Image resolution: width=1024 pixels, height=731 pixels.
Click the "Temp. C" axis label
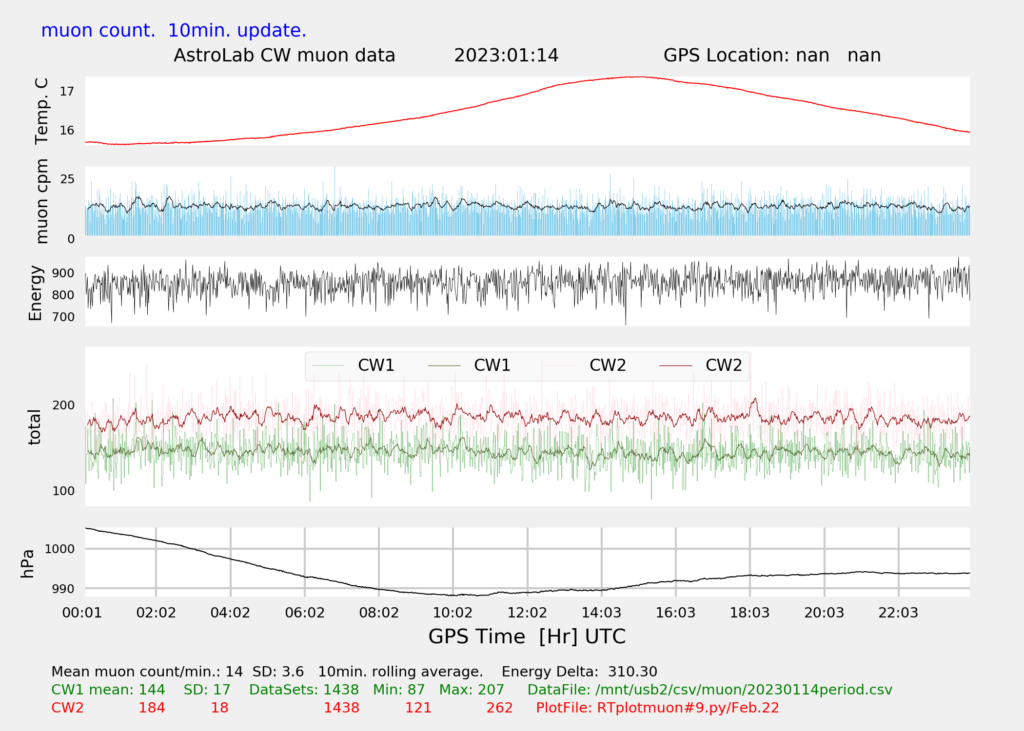[x=41, y=111]
